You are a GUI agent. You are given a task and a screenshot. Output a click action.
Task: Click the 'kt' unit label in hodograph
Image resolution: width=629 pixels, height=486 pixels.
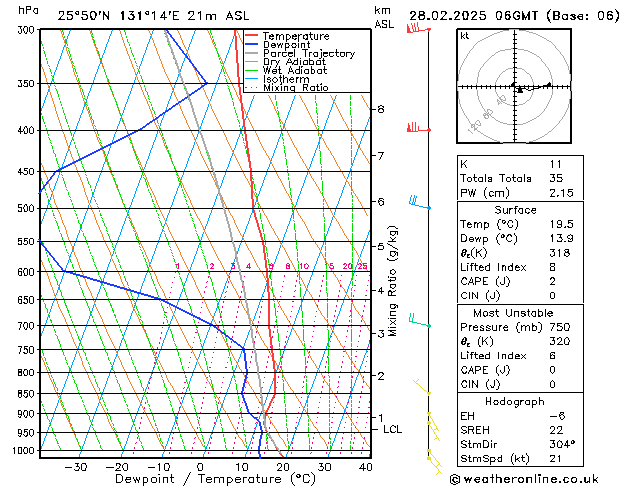pos(465,36)
